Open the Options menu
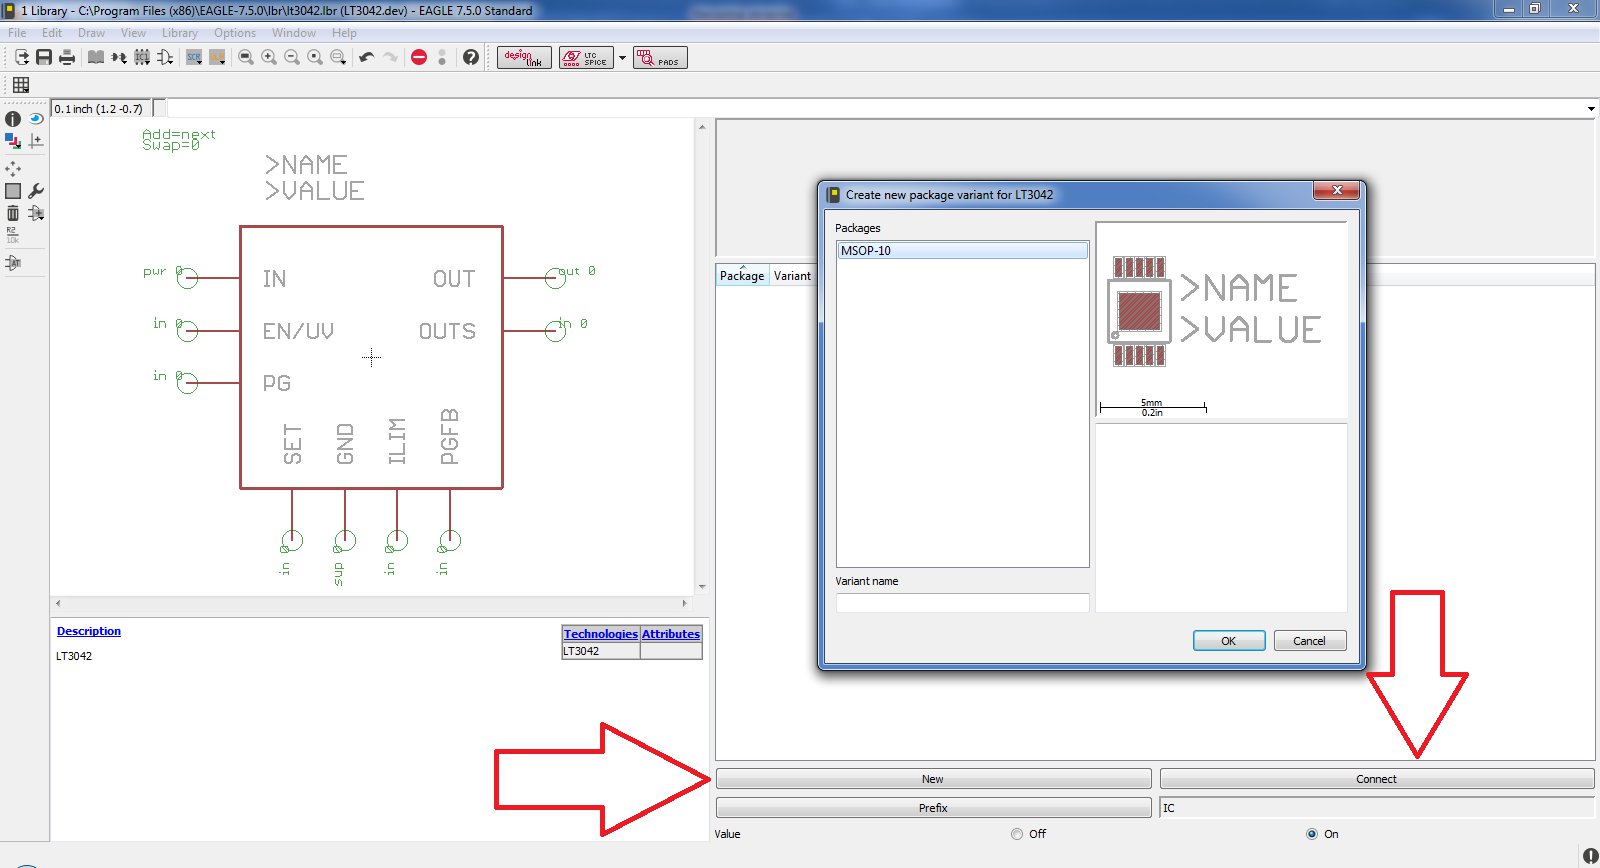This screenshot has height=868, width=1600. [235, 33]
